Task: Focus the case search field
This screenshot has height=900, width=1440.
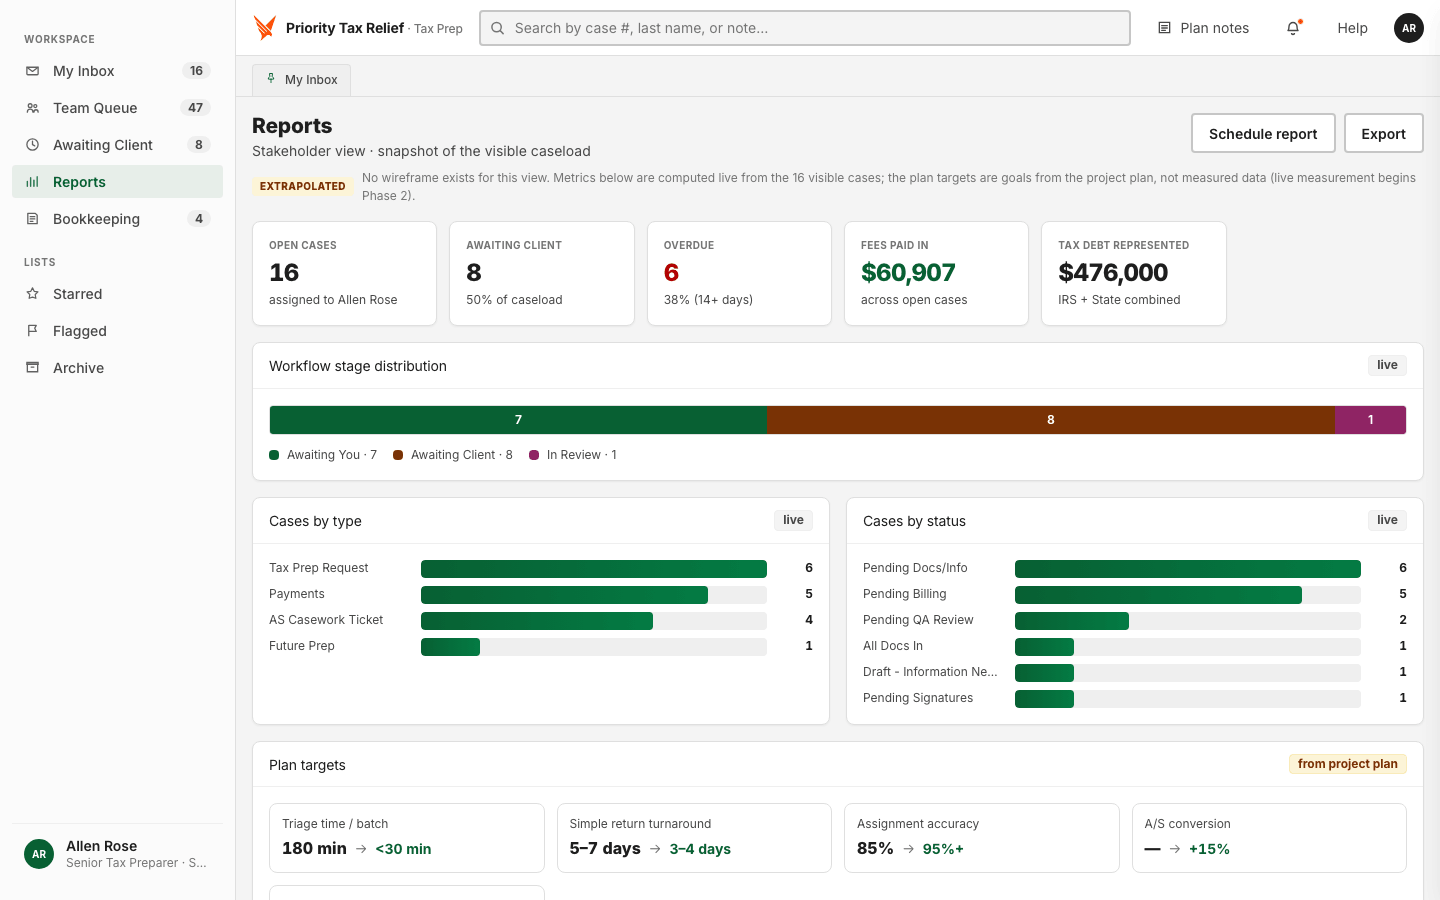Action: [x=805, y=28]
